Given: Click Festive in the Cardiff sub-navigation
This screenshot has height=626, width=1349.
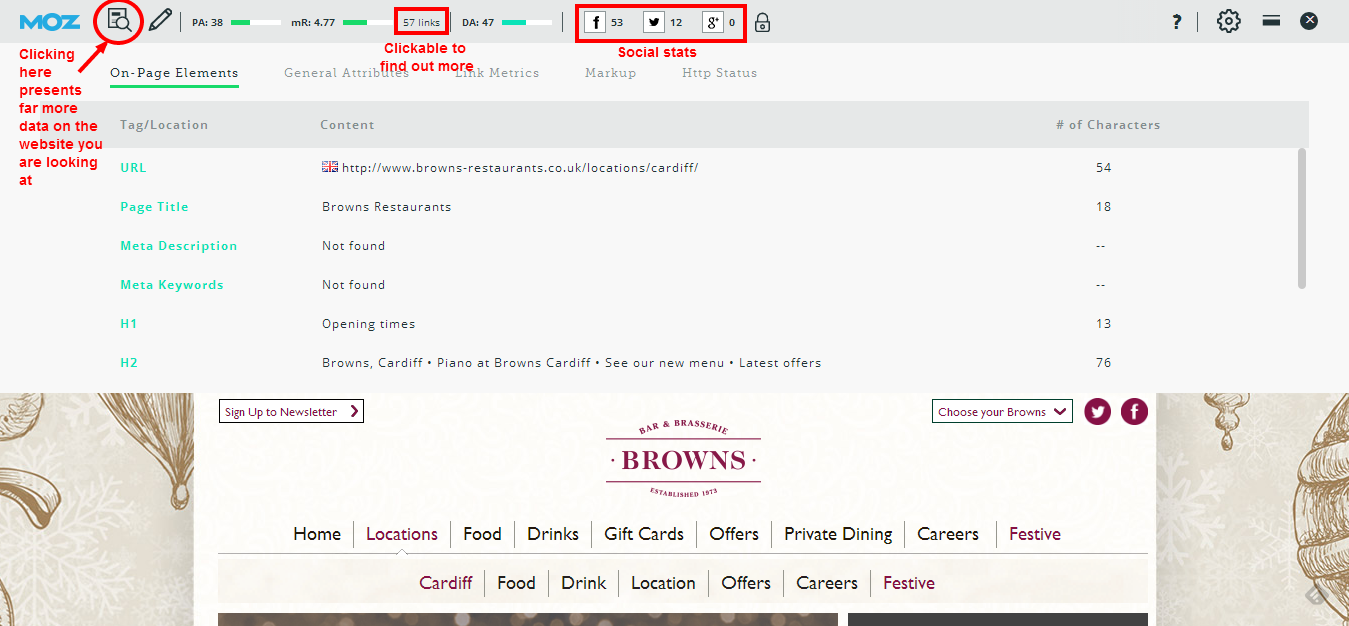Looking at the screenshot, I should [x=909, y=583].
